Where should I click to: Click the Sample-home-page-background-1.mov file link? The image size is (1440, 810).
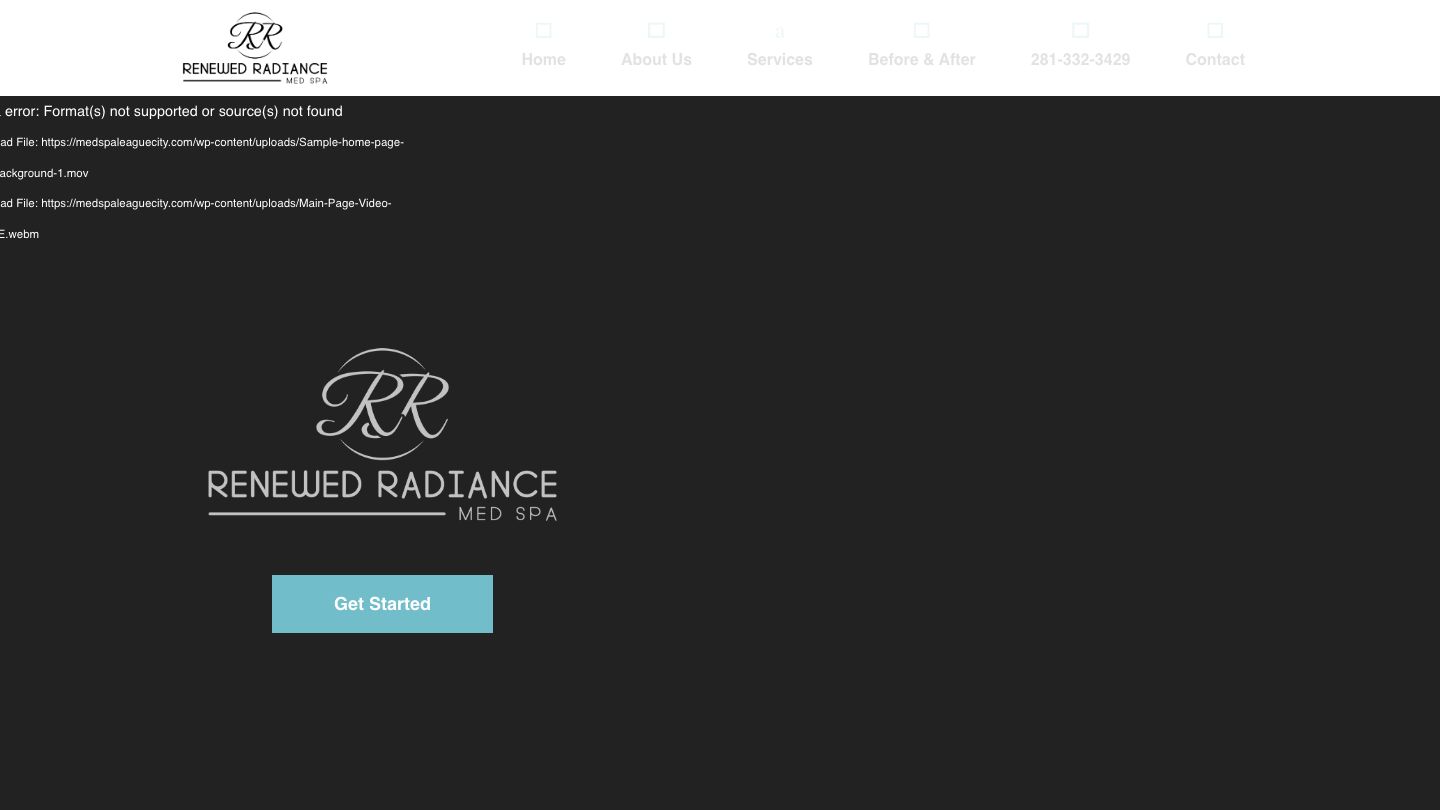200,157
